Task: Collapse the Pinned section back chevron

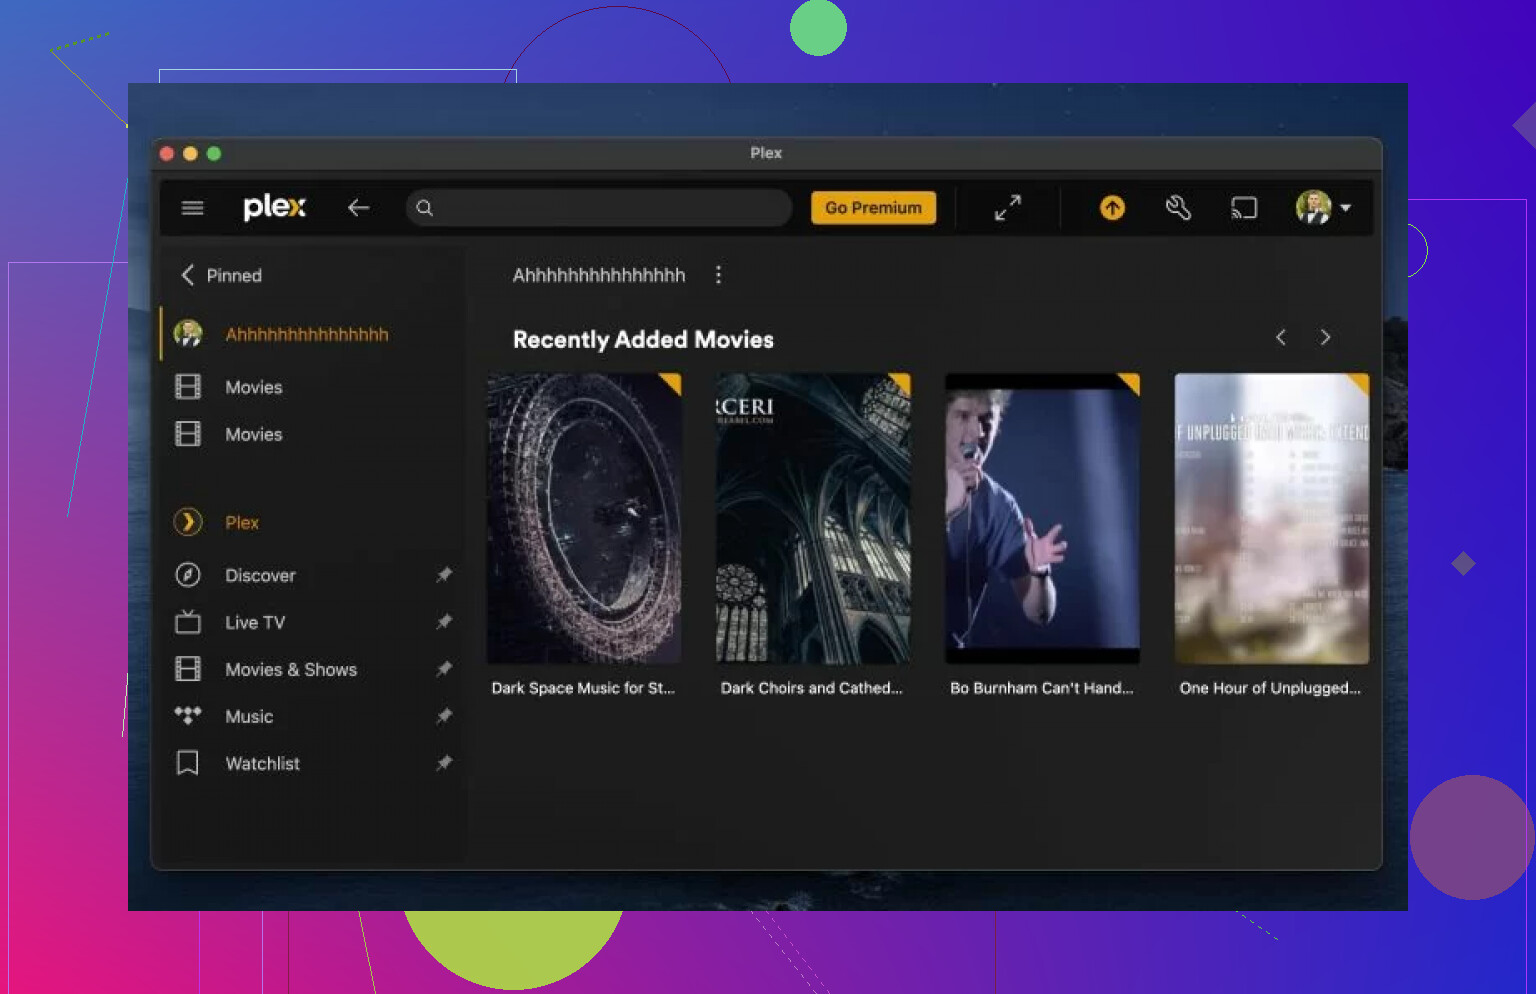Action: tap(187, 275)
